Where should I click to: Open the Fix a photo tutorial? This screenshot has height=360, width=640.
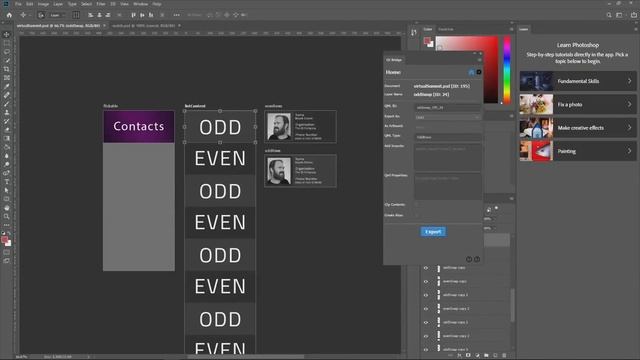click(578, 104)
